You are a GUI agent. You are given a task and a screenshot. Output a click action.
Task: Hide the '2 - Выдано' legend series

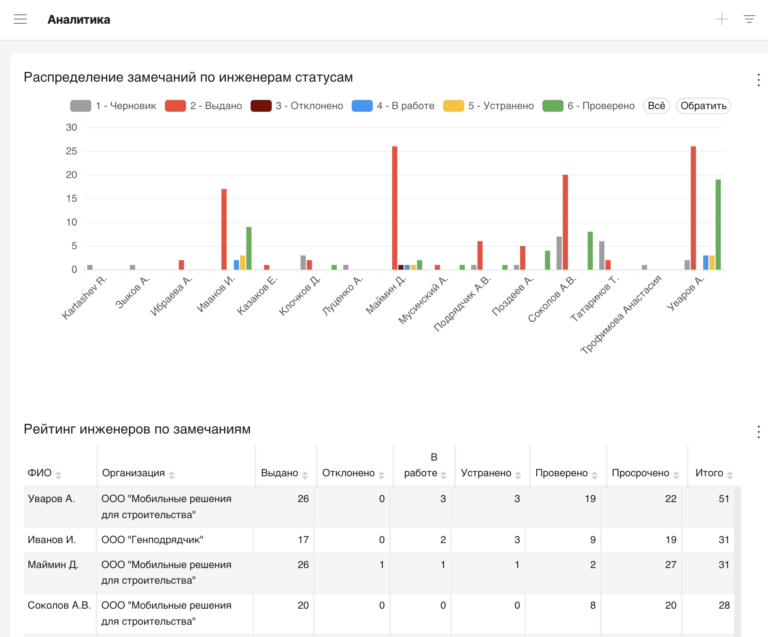[204, 106]
